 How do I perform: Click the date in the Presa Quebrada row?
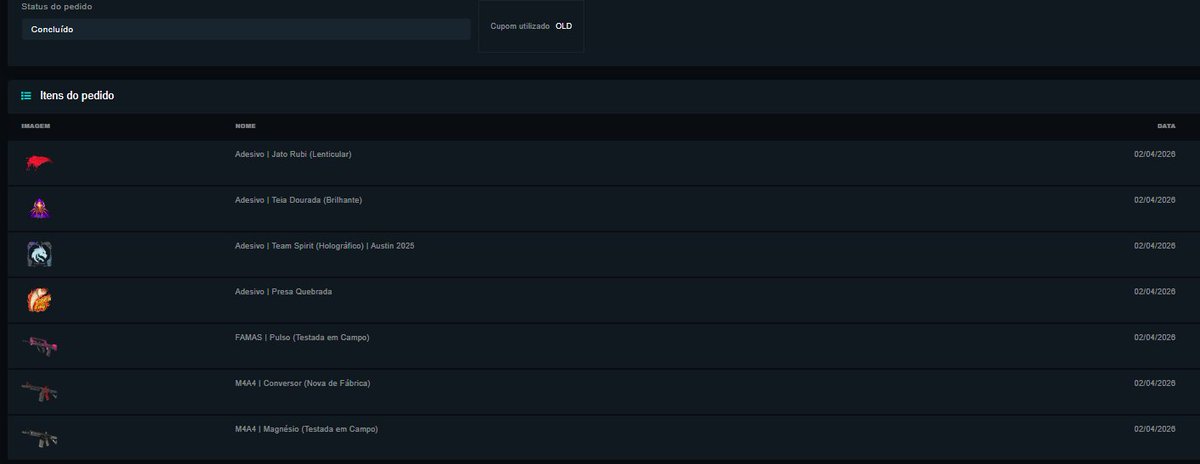(x=1154, y=292)
